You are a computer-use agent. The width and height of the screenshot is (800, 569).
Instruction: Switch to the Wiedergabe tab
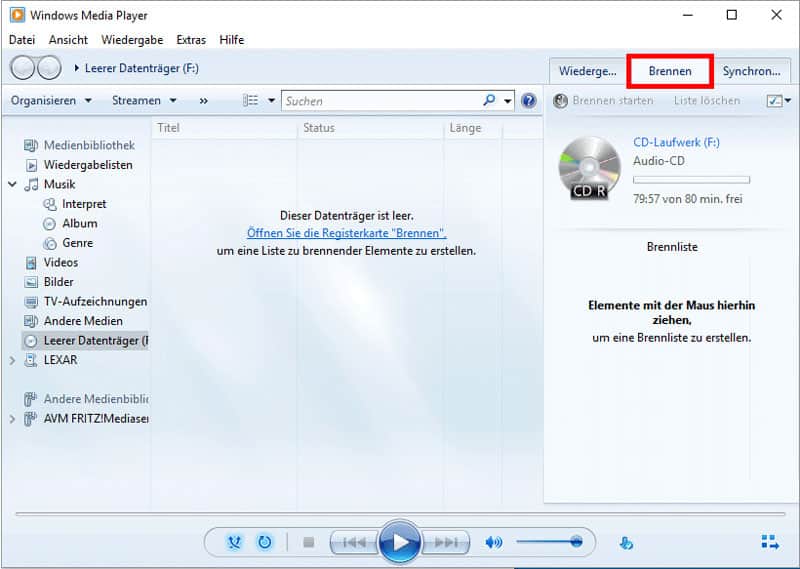(x=587, y=71)
